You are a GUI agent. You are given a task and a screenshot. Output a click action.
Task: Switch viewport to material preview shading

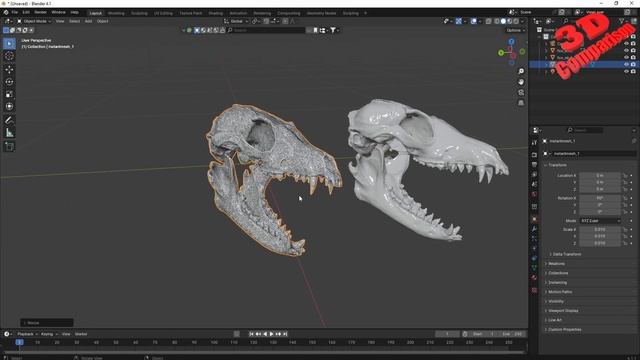click(x=510, y=21)
